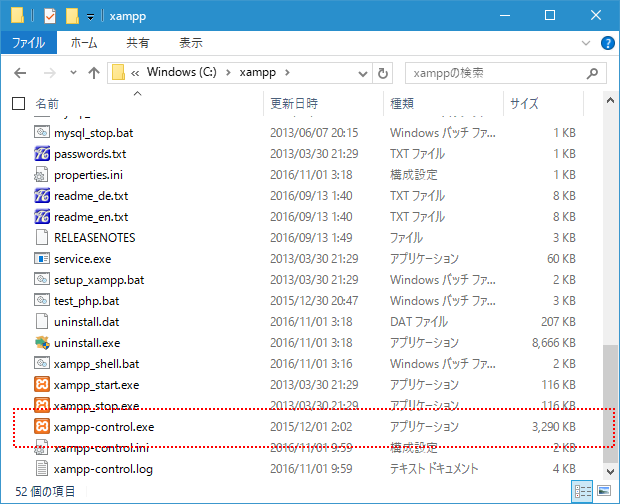Go forward with the right arrow
The width and height of the screenshot is (620, 504).
tap(49, 73)
